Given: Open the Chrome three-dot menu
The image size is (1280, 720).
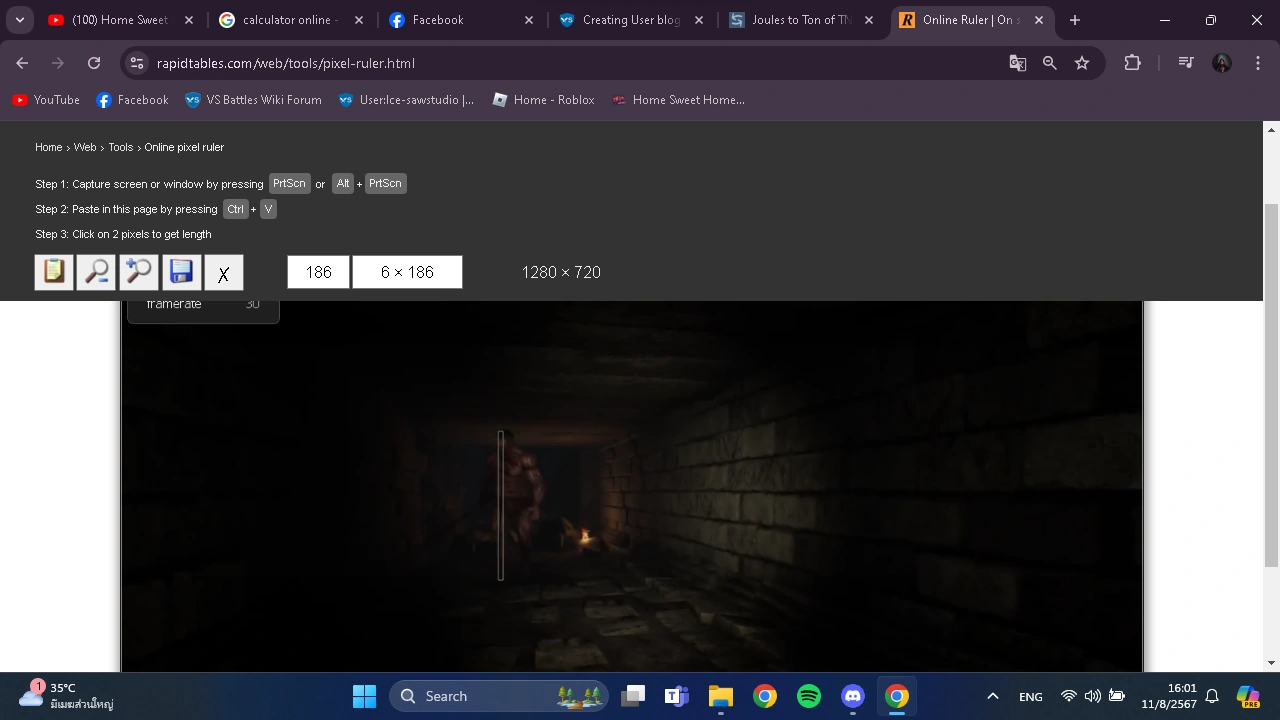Looking at the screenshot, I should point(1257,63).
